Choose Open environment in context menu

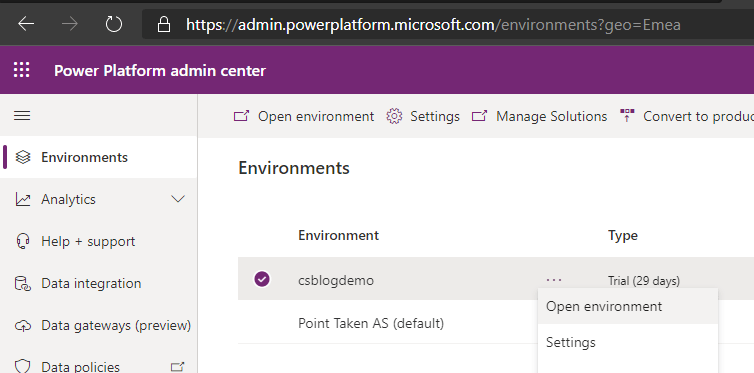[628, 306]
